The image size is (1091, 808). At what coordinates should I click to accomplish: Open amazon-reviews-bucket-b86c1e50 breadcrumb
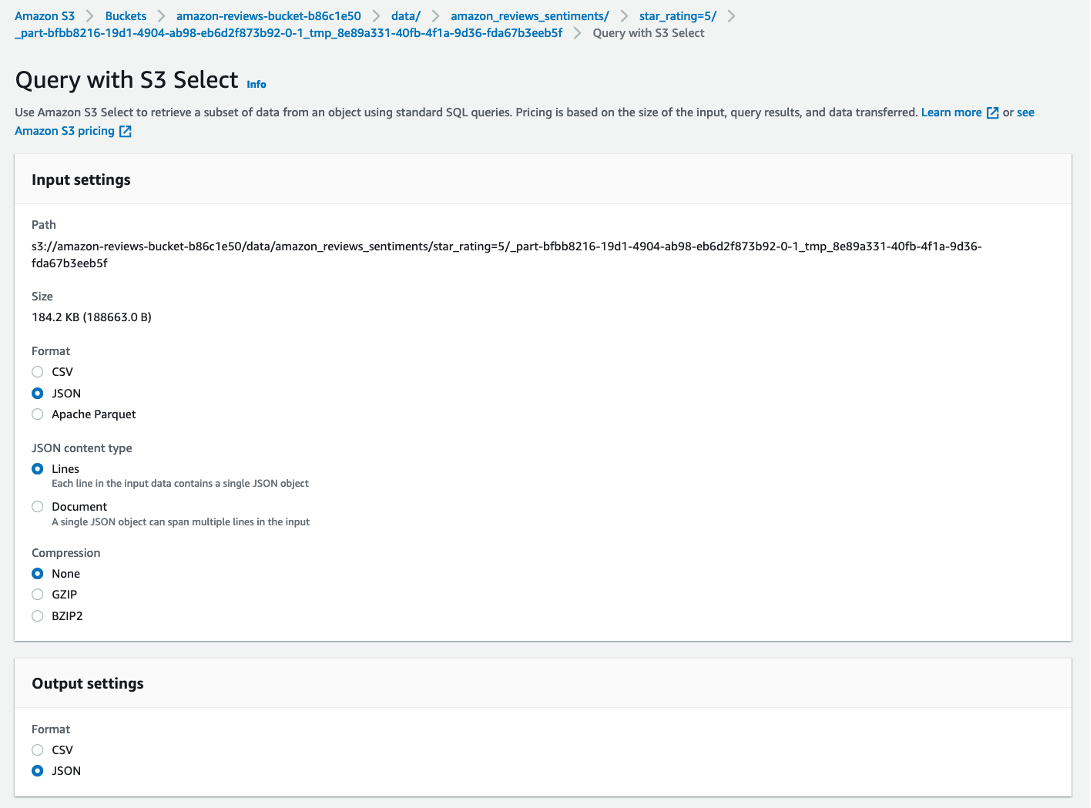tap(268, 16)
